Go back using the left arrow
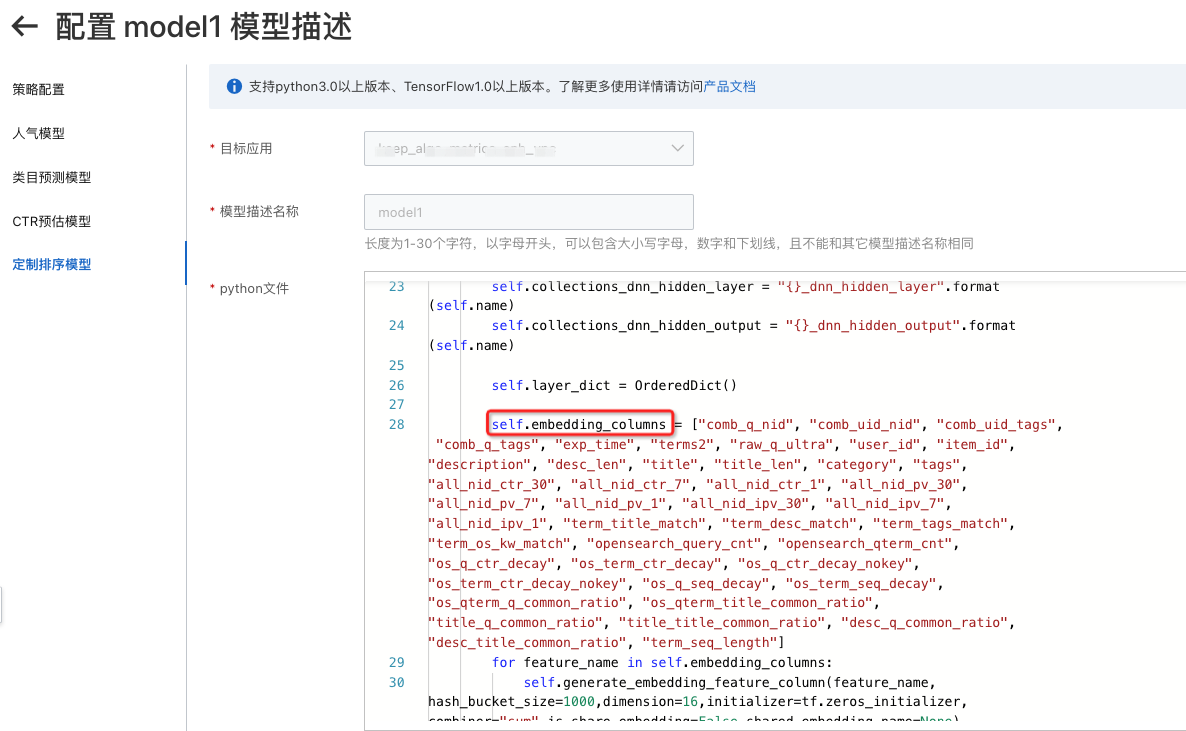 [x=24, y=26]
